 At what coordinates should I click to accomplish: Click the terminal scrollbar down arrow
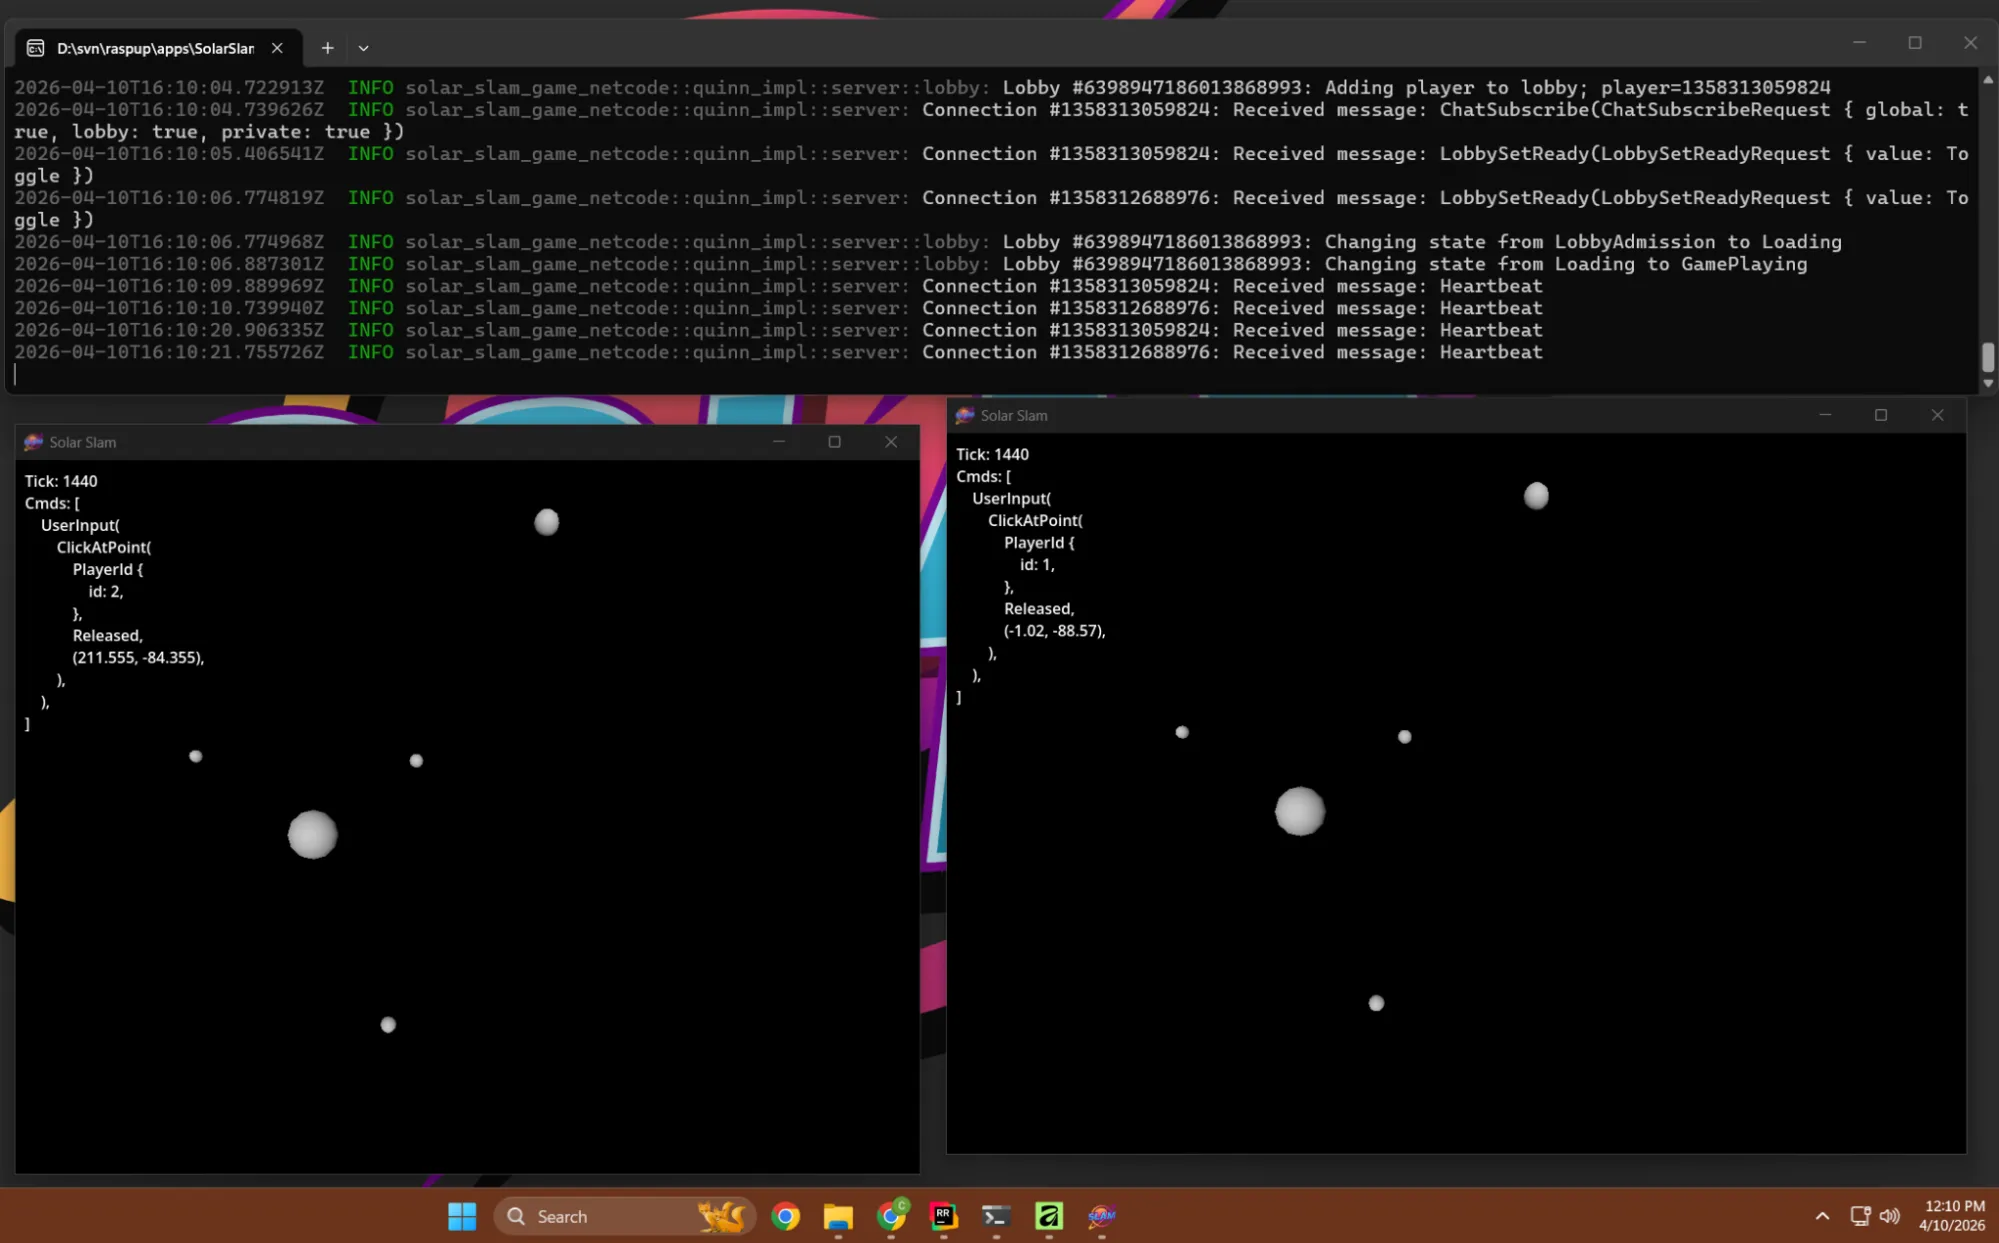(x=1988, y=384)
